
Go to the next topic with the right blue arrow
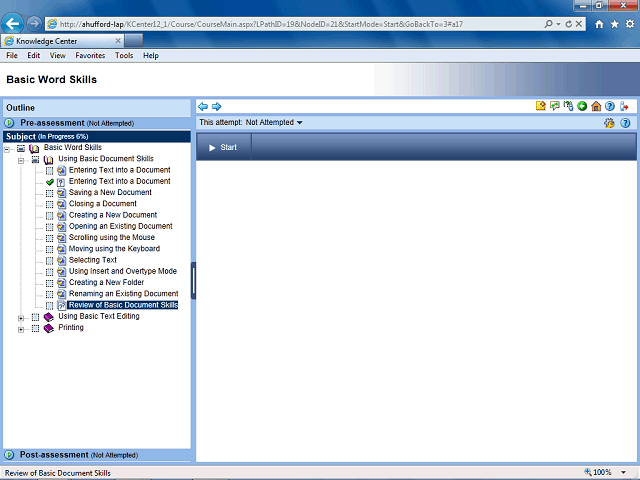point(216,107)
